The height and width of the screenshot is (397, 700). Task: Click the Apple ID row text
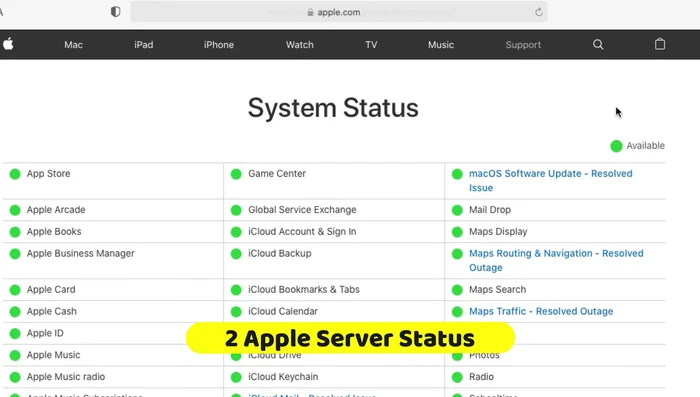click(45, 333)
